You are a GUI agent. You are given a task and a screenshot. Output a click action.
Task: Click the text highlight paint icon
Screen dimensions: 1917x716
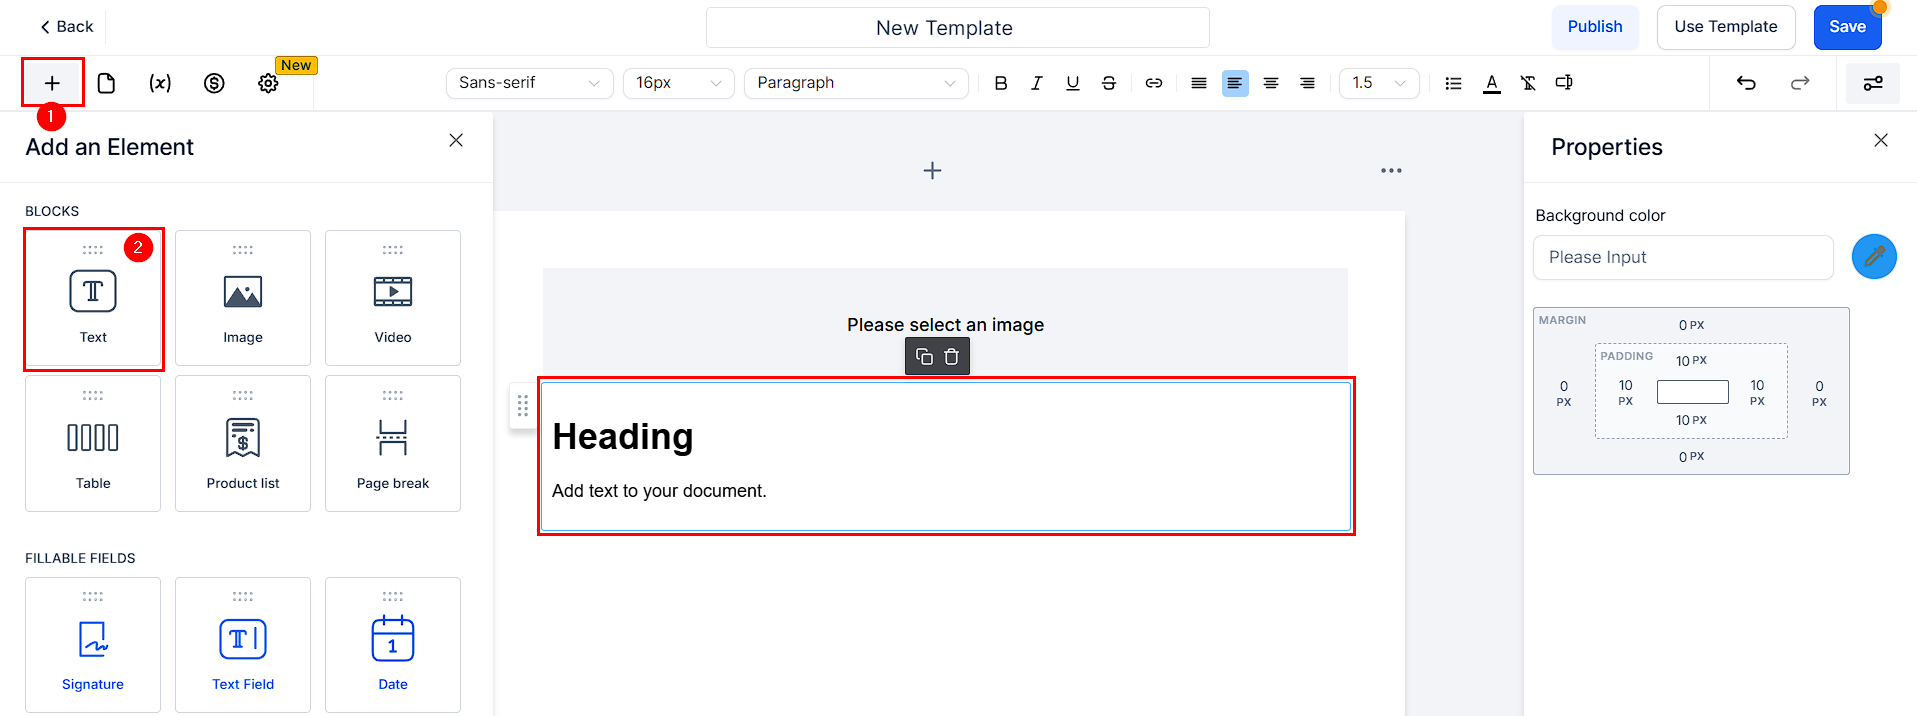[x=1564, y=83]
